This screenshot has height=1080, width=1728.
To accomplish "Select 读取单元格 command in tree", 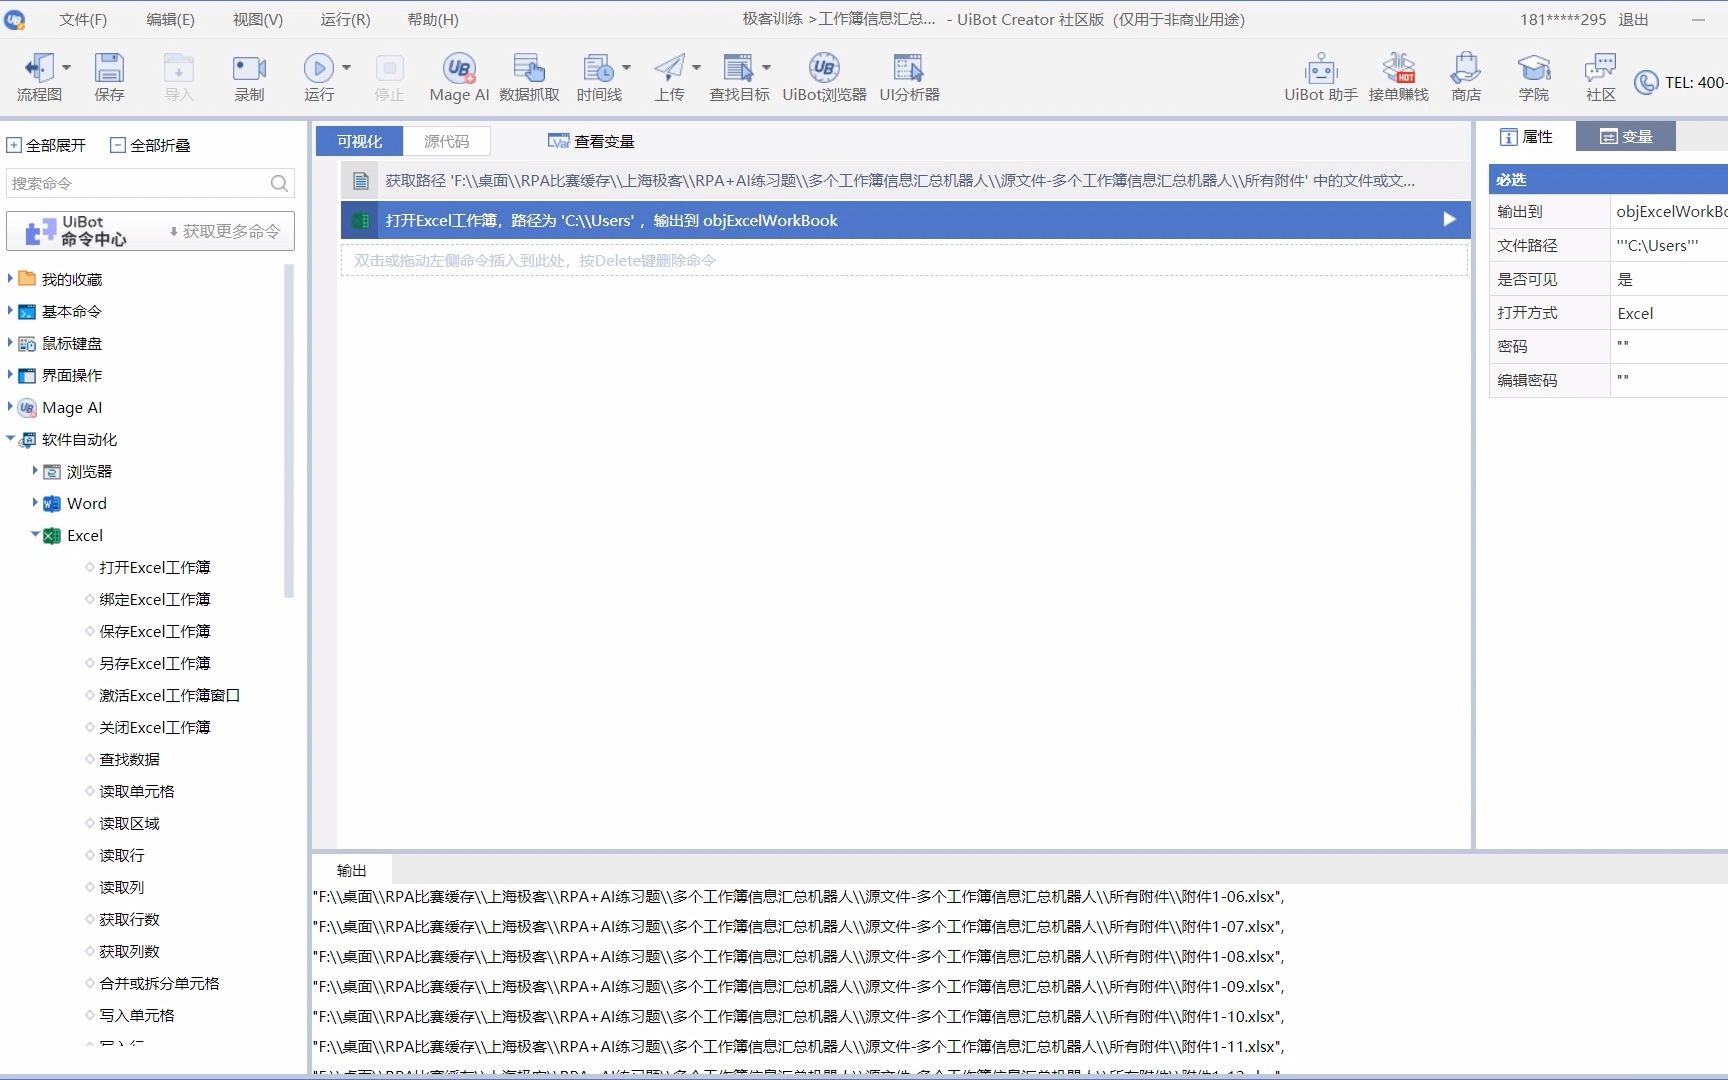I will pyautogui.click(x=137, y=790).
